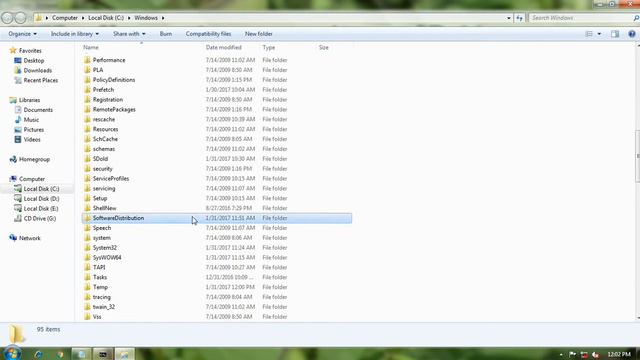Image resolution: width=640 pixels, height=360 pixels.
Task: Select the SysWOW64 folder name
Action: (x=107, y=258)
